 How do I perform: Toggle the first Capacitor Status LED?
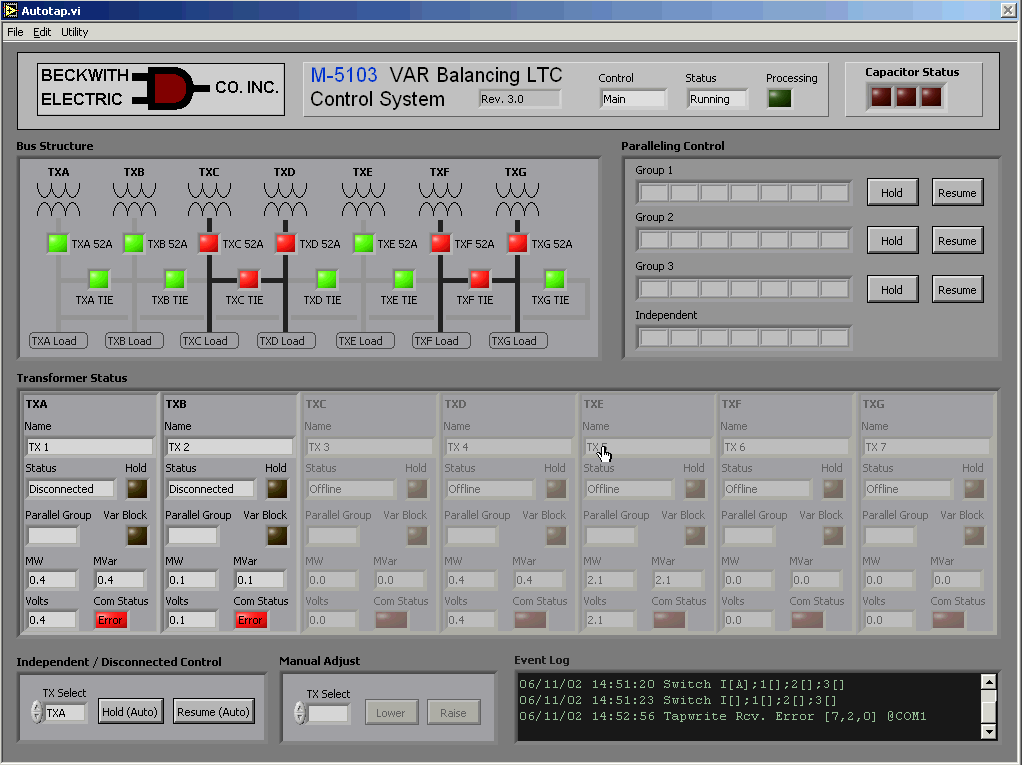point(881,97)
